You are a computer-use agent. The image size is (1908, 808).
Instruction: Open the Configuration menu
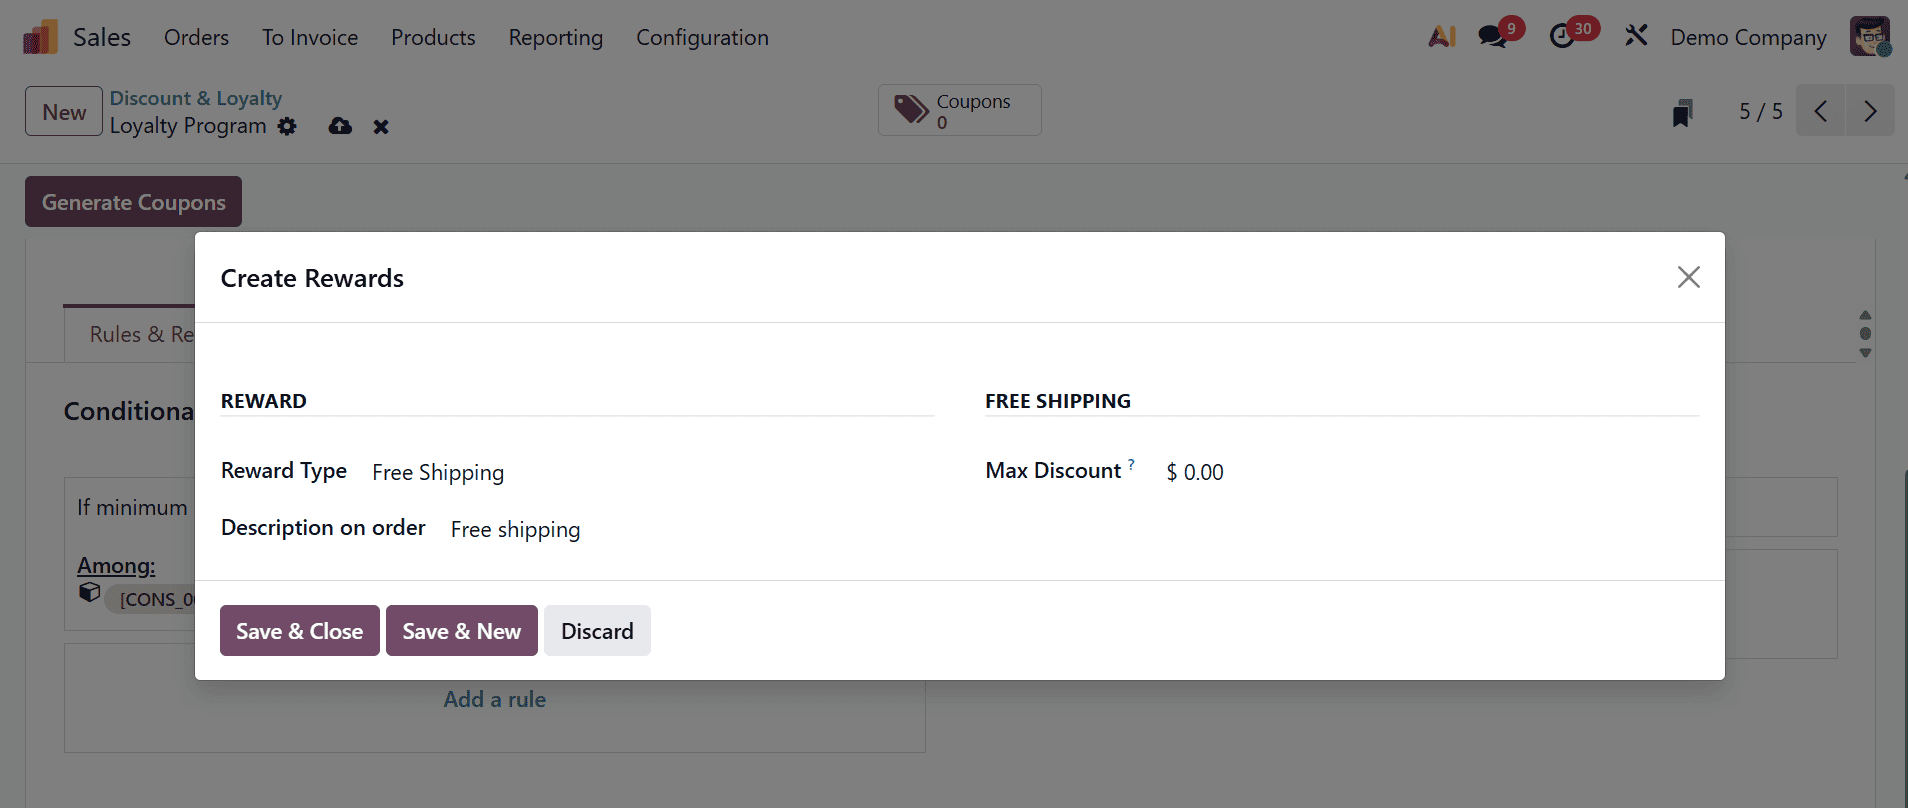[x=702, y=37]
